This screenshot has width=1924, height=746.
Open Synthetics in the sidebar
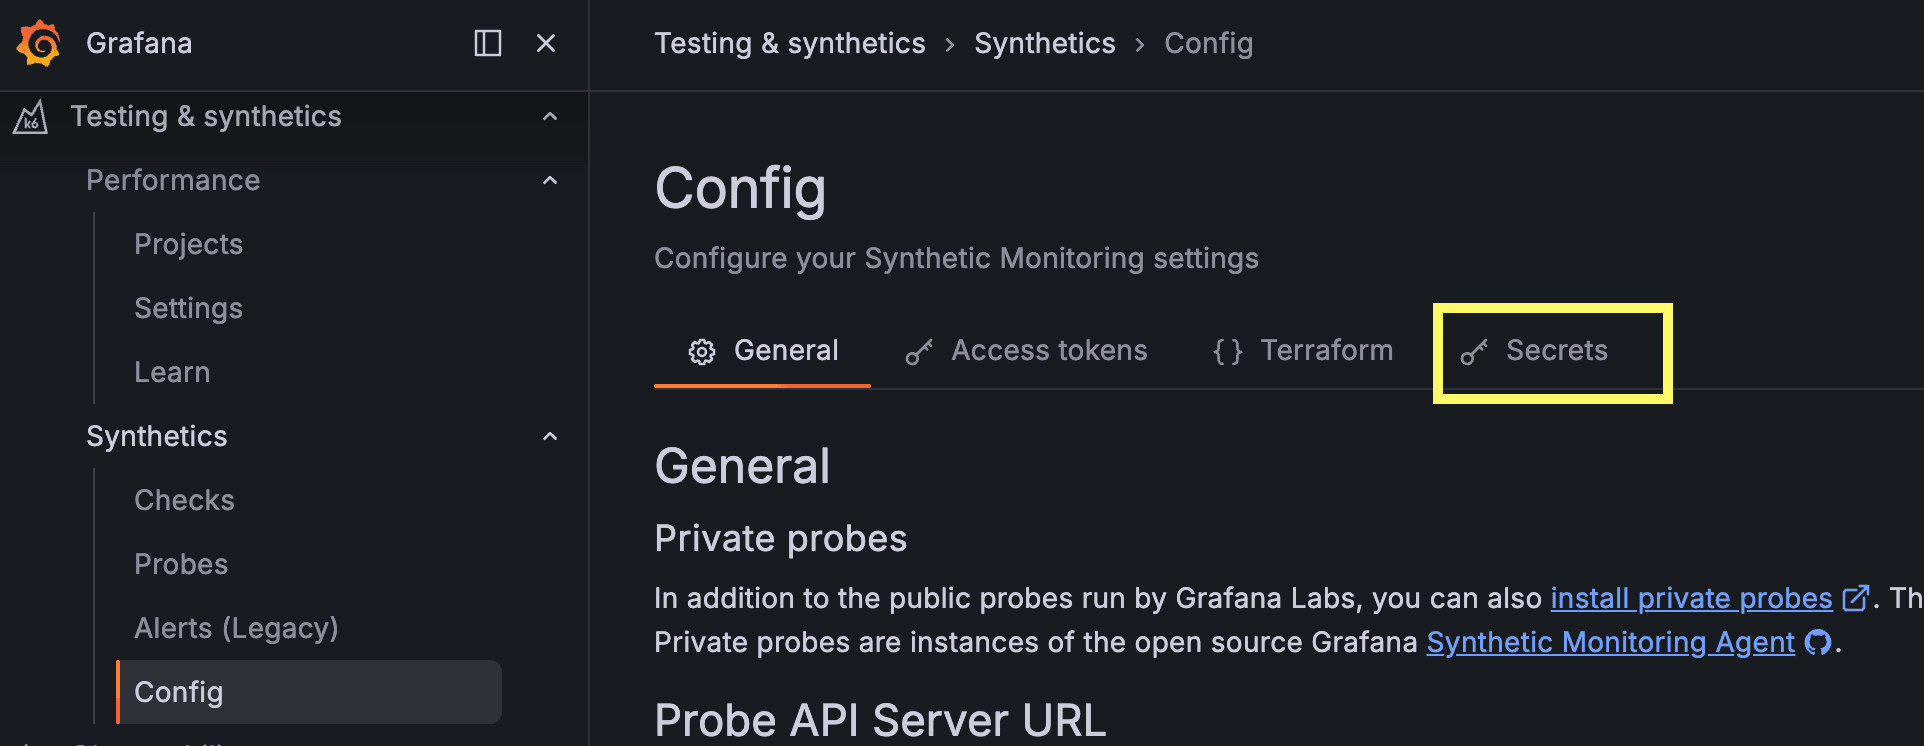(x=157, y=436)
